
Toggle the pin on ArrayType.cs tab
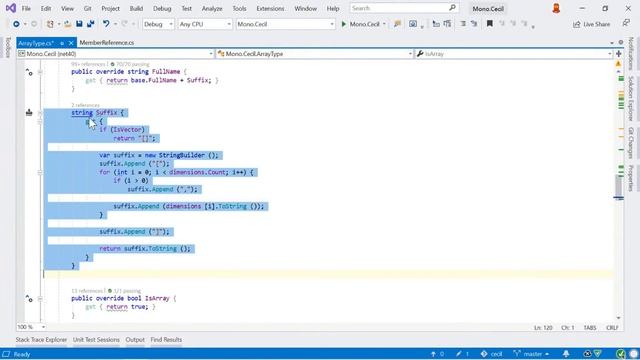click(x=62, y=43)
